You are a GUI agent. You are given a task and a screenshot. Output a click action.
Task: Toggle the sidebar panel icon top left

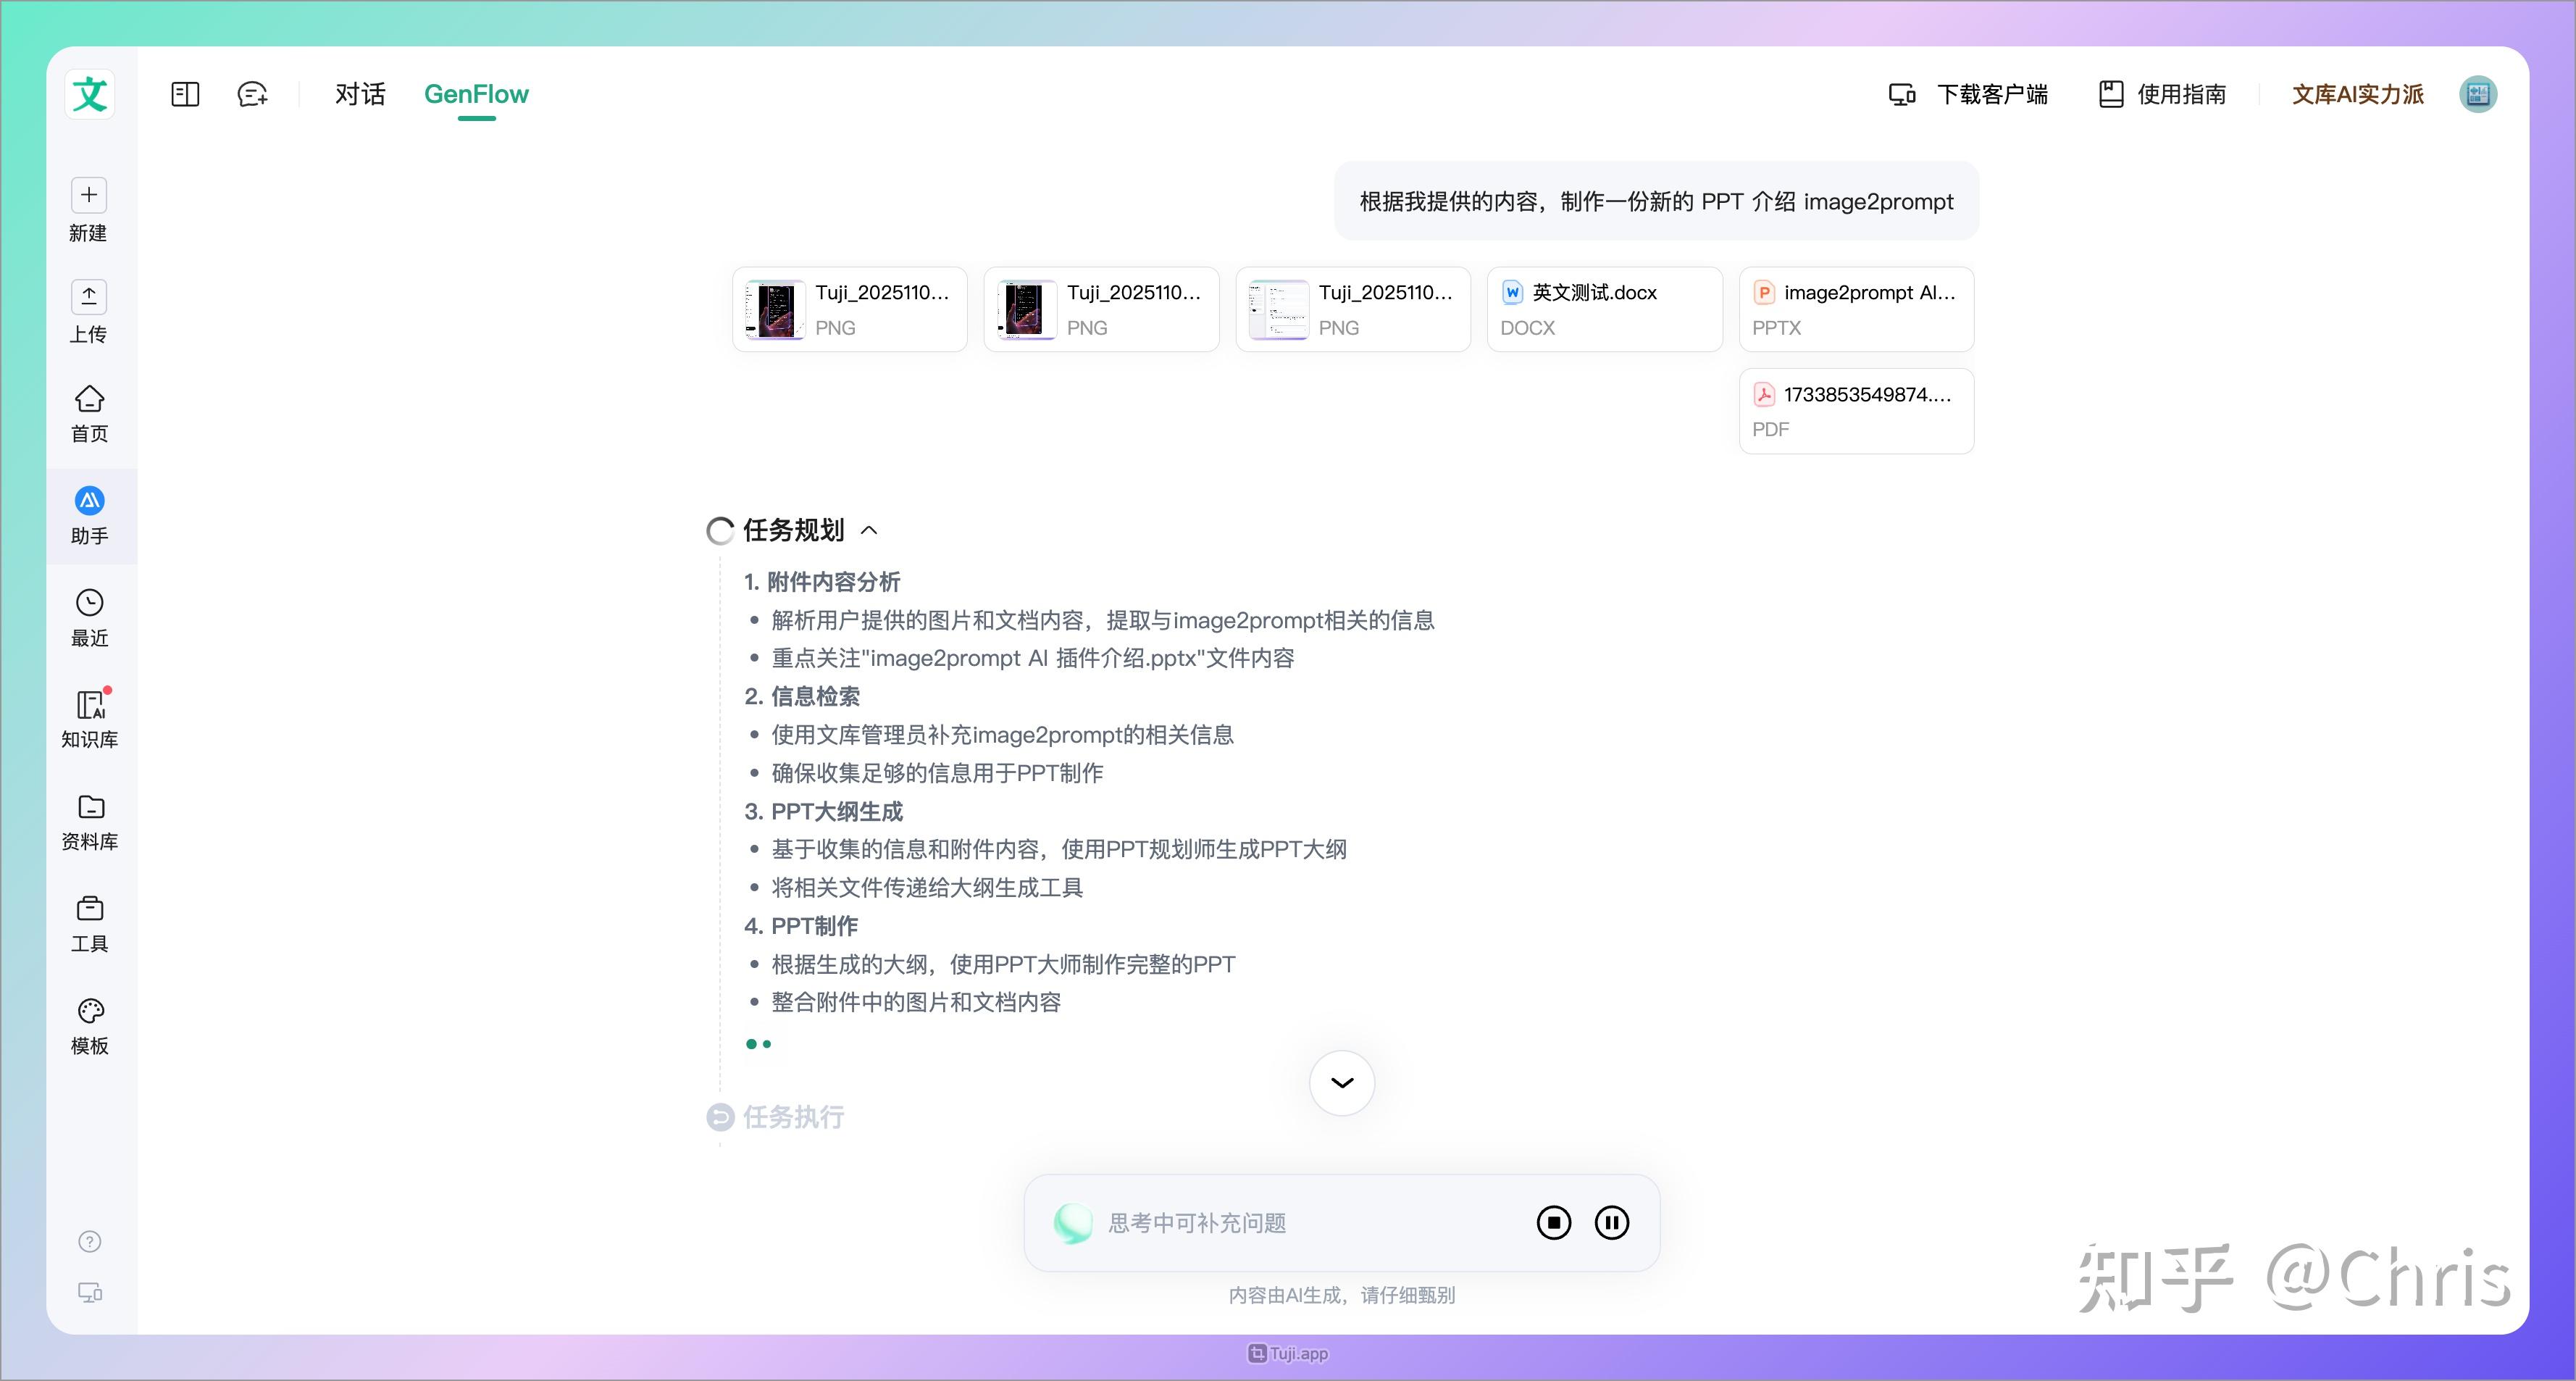185,93
